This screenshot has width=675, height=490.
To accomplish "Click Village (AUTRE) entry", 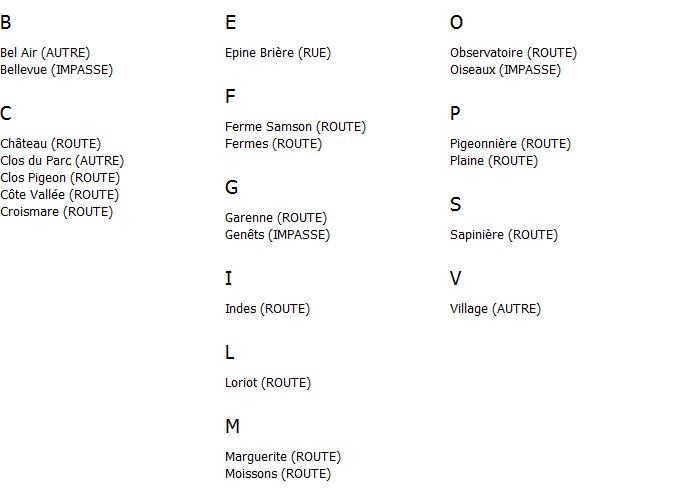I will pyautogui.click(x=495, y=309).
